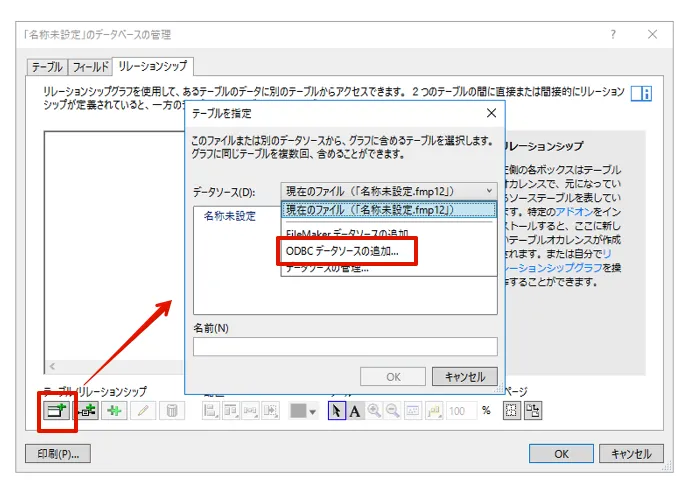Click the align left edges arrange icon
699x495 pixels.
coord(211,410)
